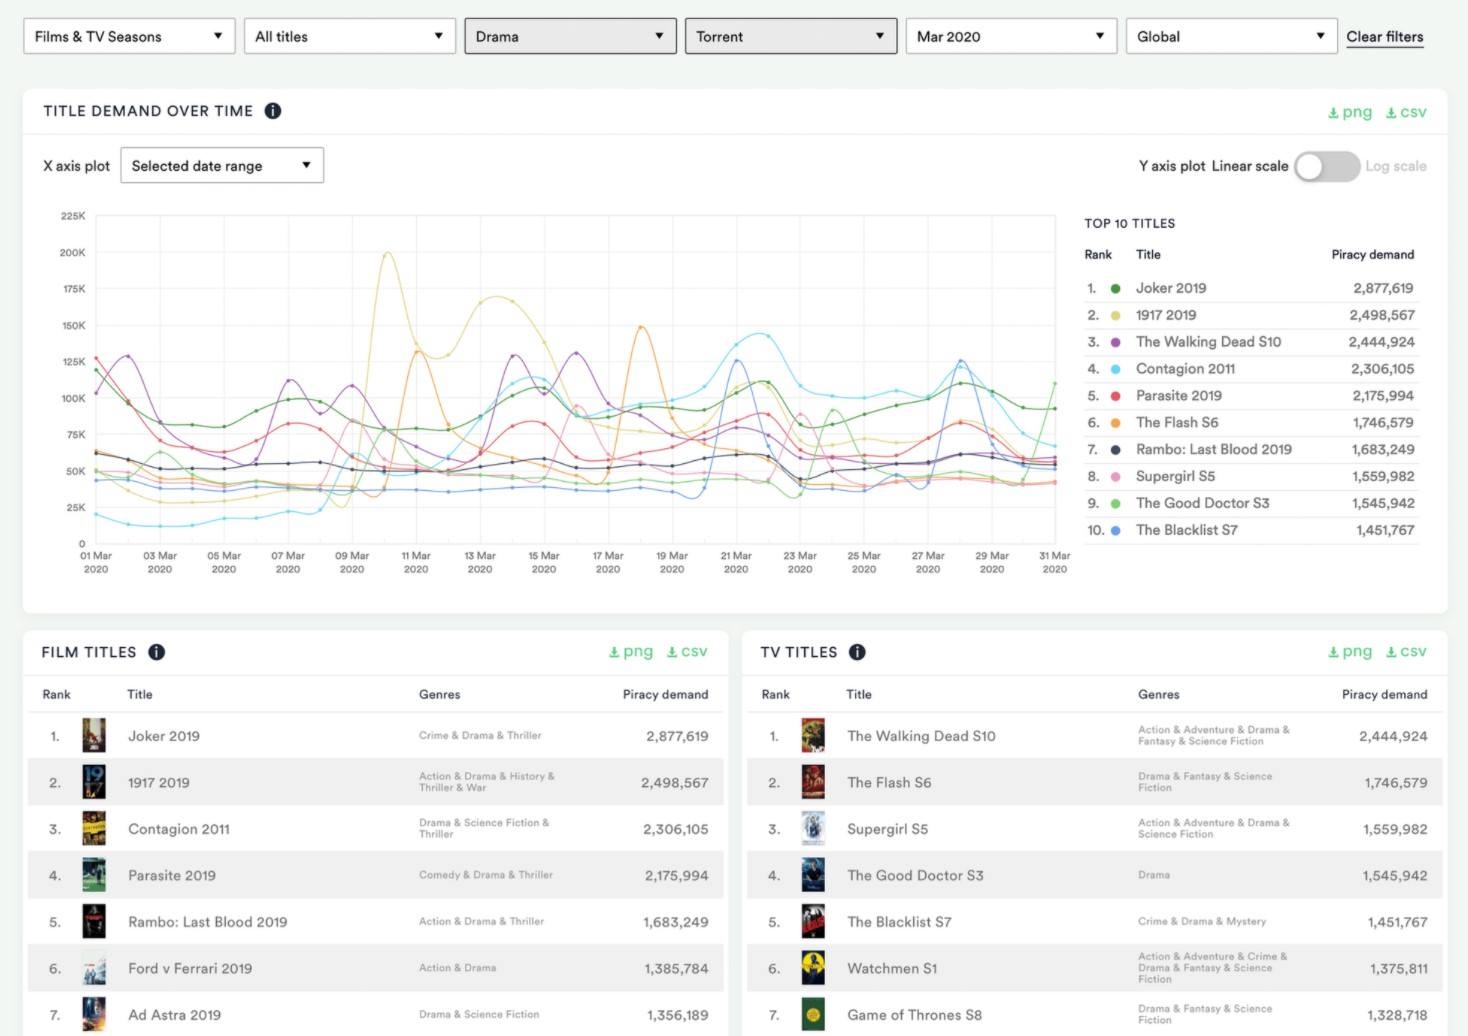Select Joker 2019 in Film Titles table
This screenshot has height=1036, width=1468.
click(164, 736)
